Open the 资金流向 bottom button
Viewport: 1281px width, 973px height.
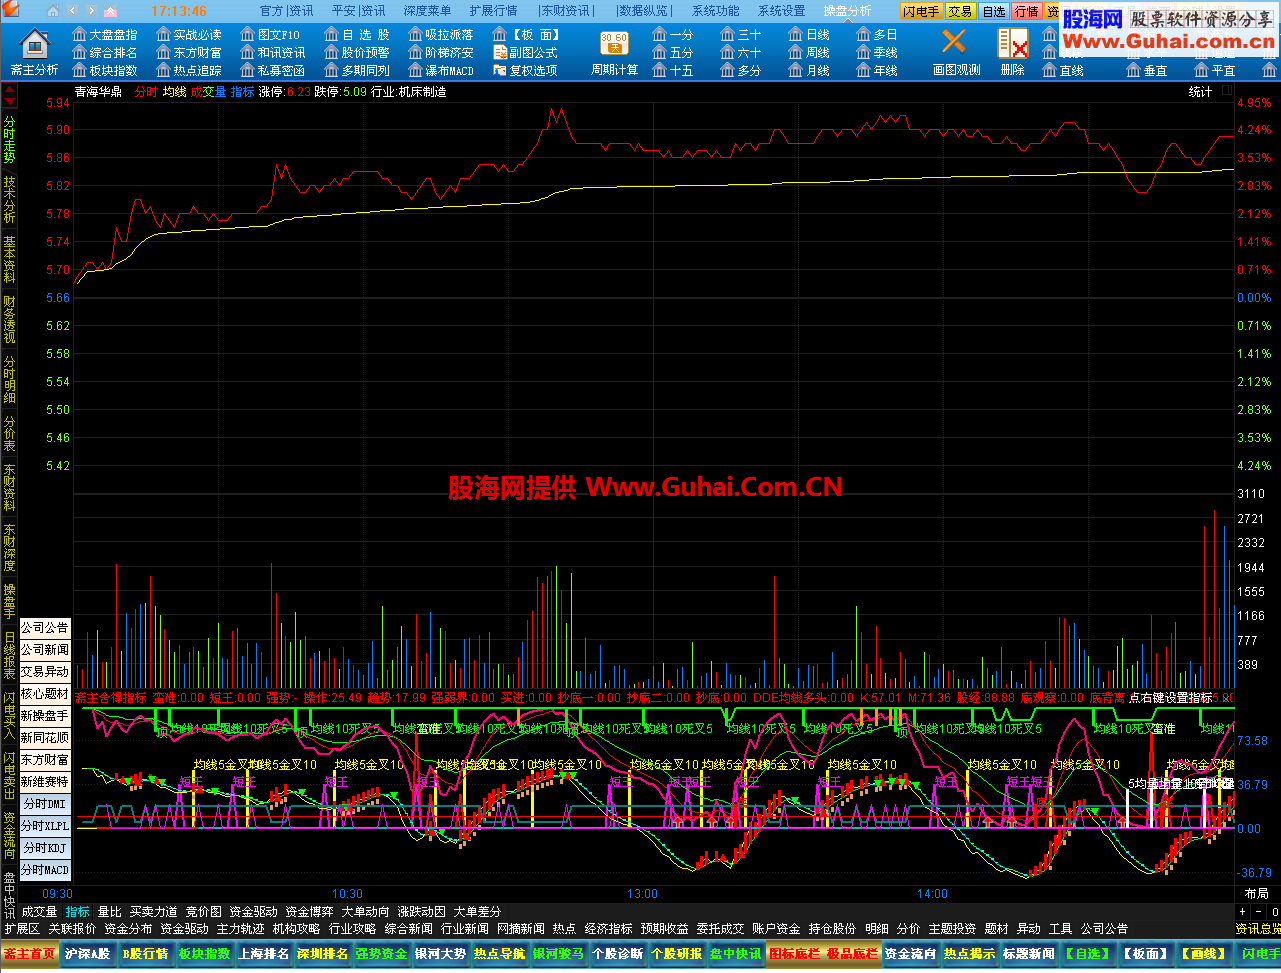pos(910,953)
